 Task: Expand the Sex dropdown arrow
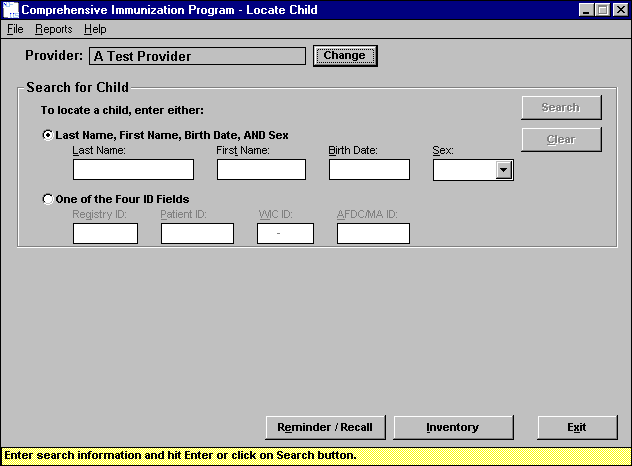[504, 171]
